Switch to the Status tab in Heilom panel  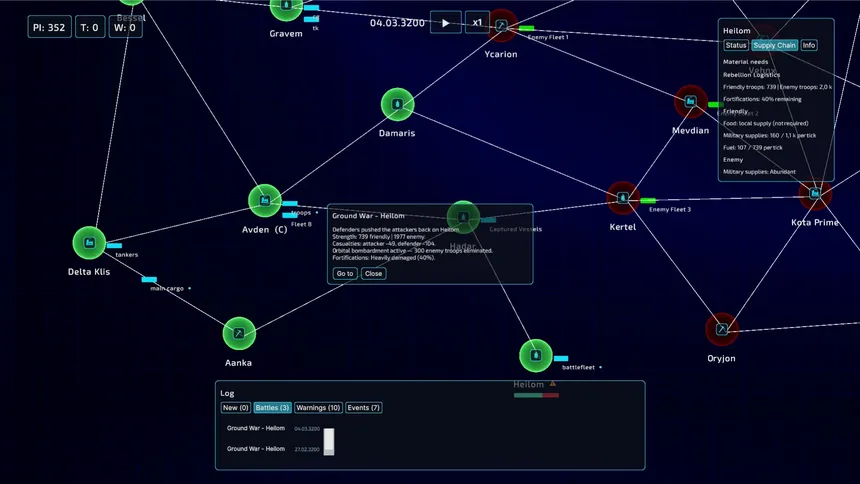[x=735, y=46]
